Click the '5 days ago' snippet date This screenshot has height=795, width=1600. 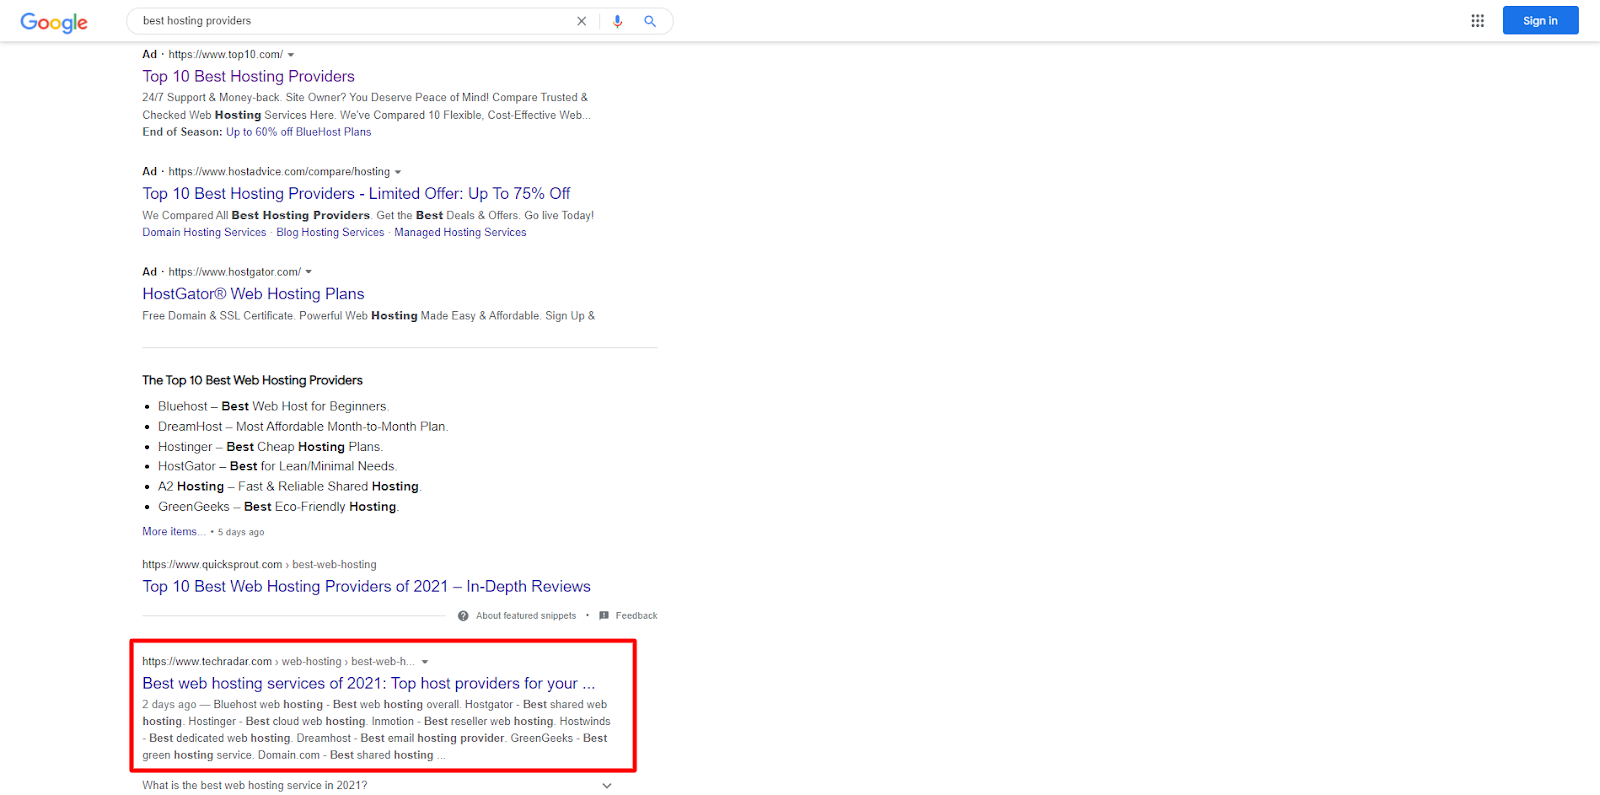241,533
